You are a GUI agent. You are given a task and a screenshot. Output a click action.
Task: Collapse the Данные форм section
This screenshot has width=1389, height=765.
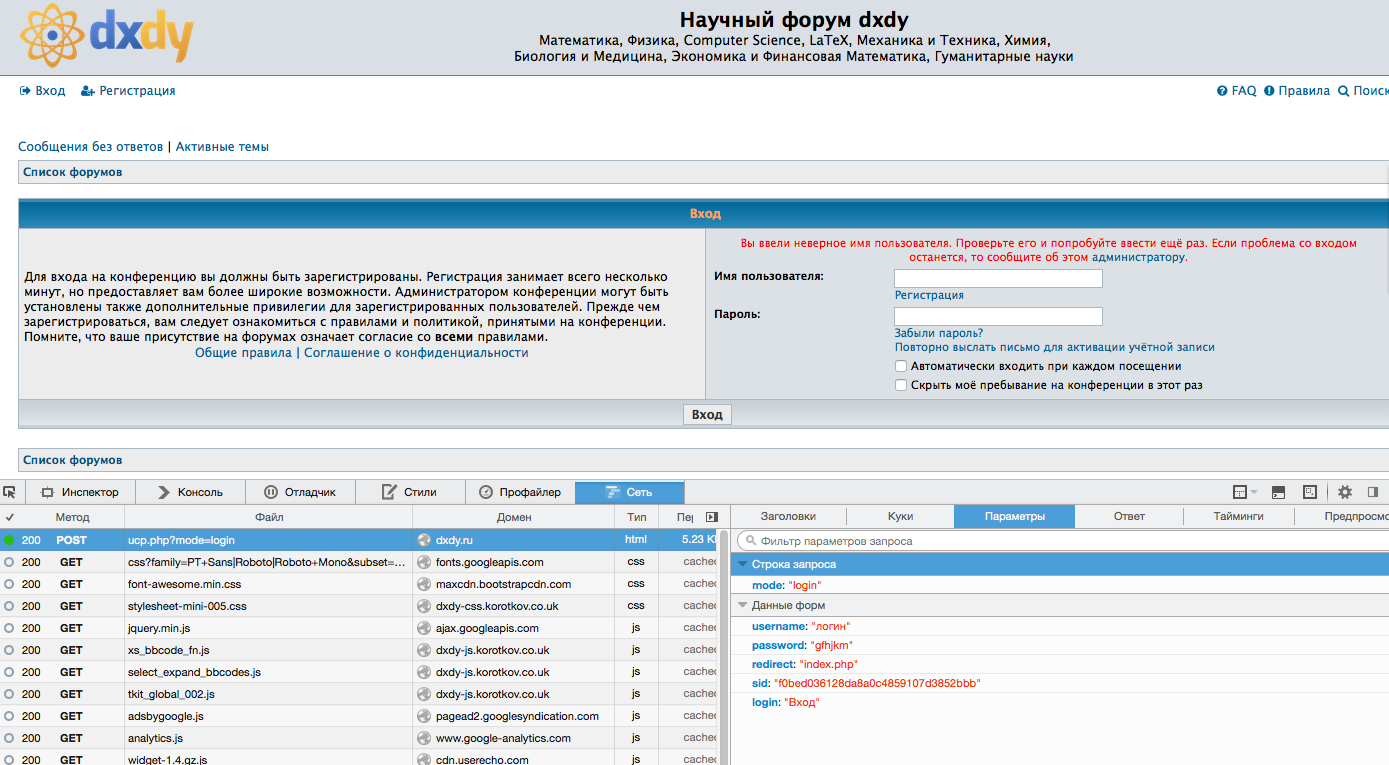coord(743,606)
